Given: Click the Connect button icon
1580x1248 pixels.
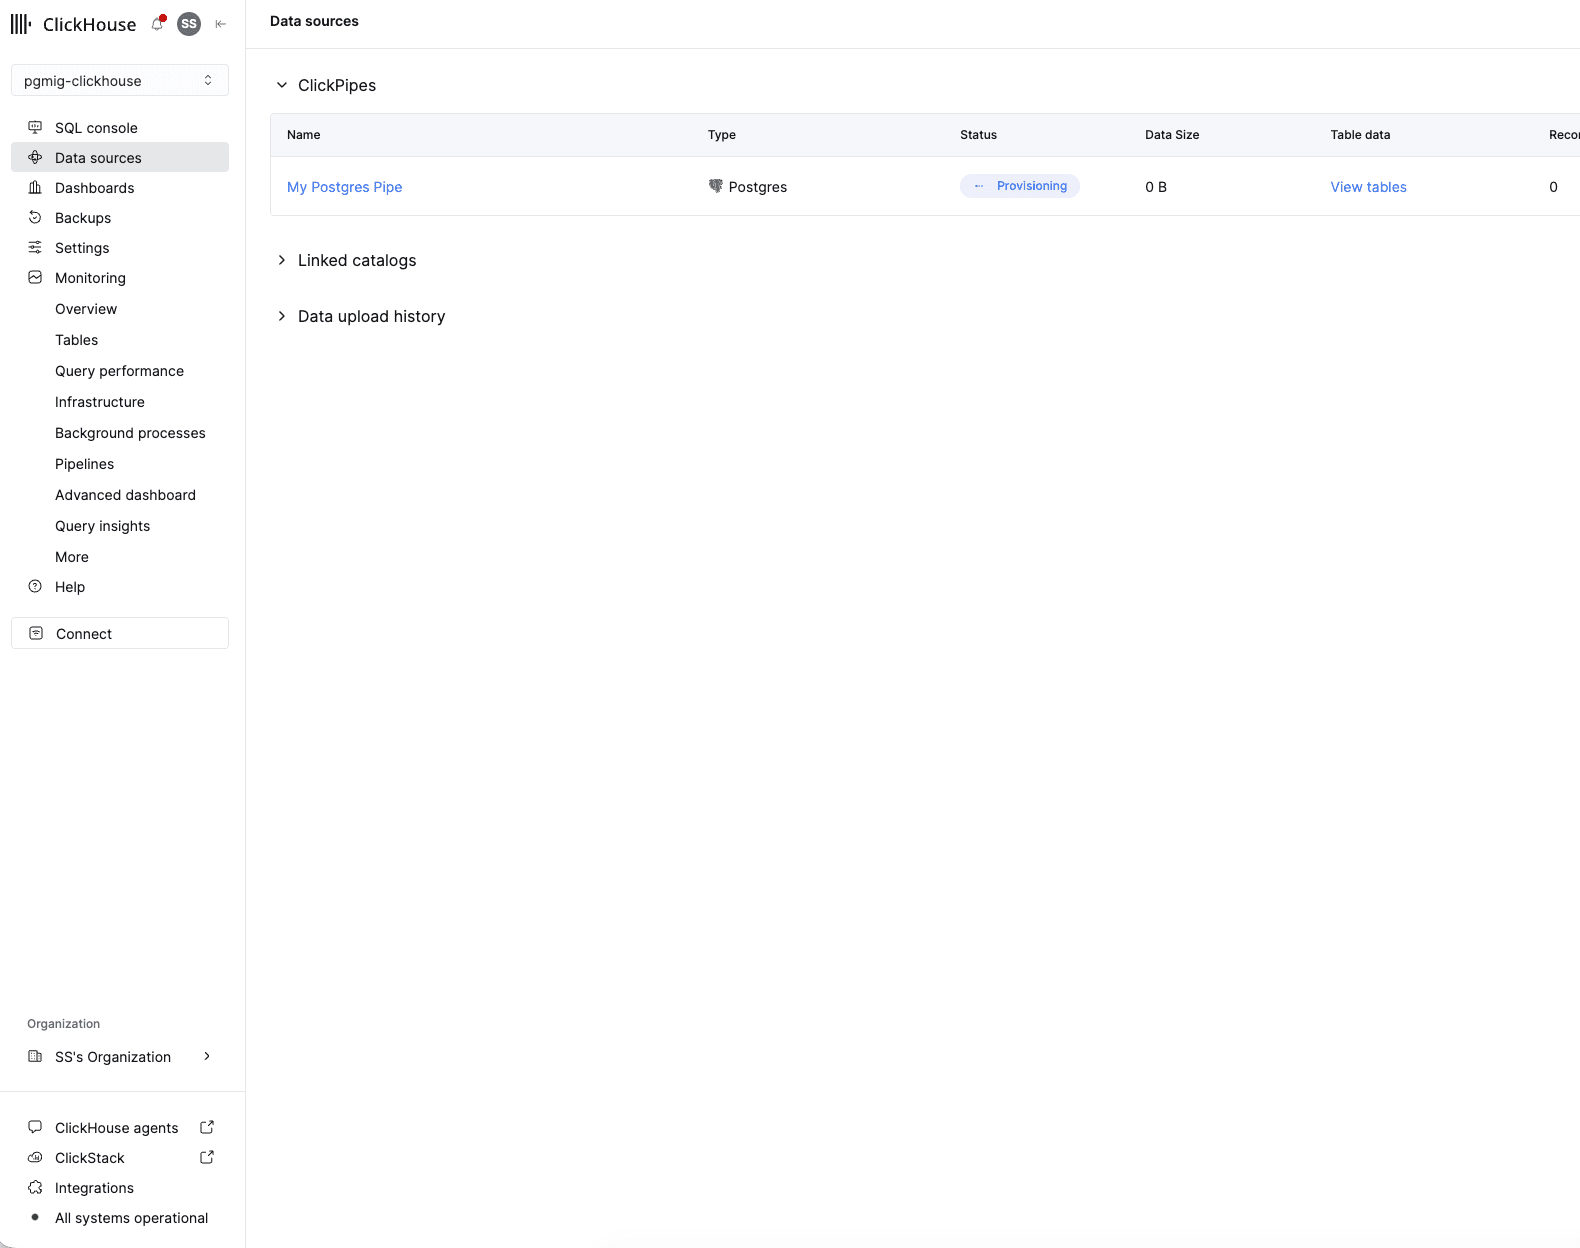Looking at the screenshot, I should click(x=36, y=633).
